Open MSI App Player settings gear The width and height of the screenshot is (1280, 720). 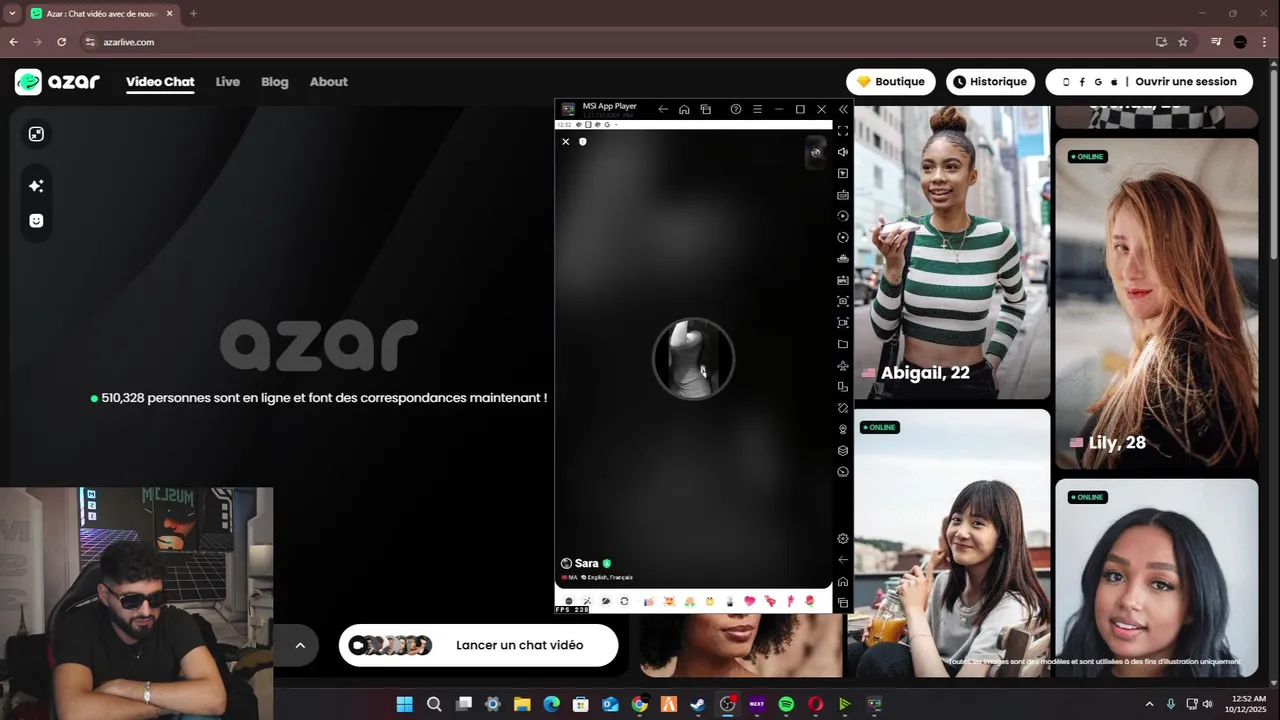click(843, 538)
